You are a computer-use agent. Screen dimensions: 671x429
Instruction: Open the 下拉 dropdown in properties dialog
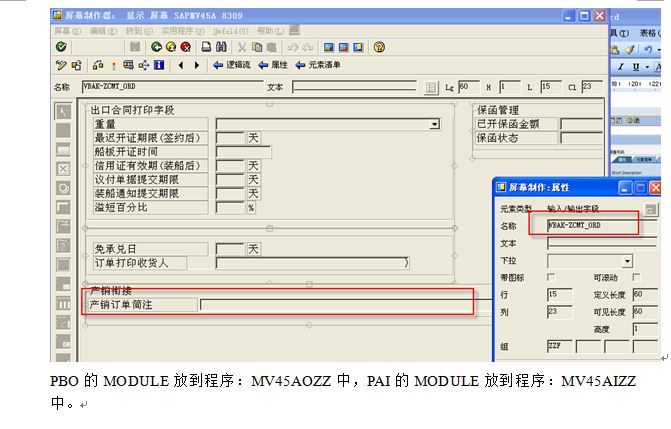pyautogui.click(x=627, y=261)
